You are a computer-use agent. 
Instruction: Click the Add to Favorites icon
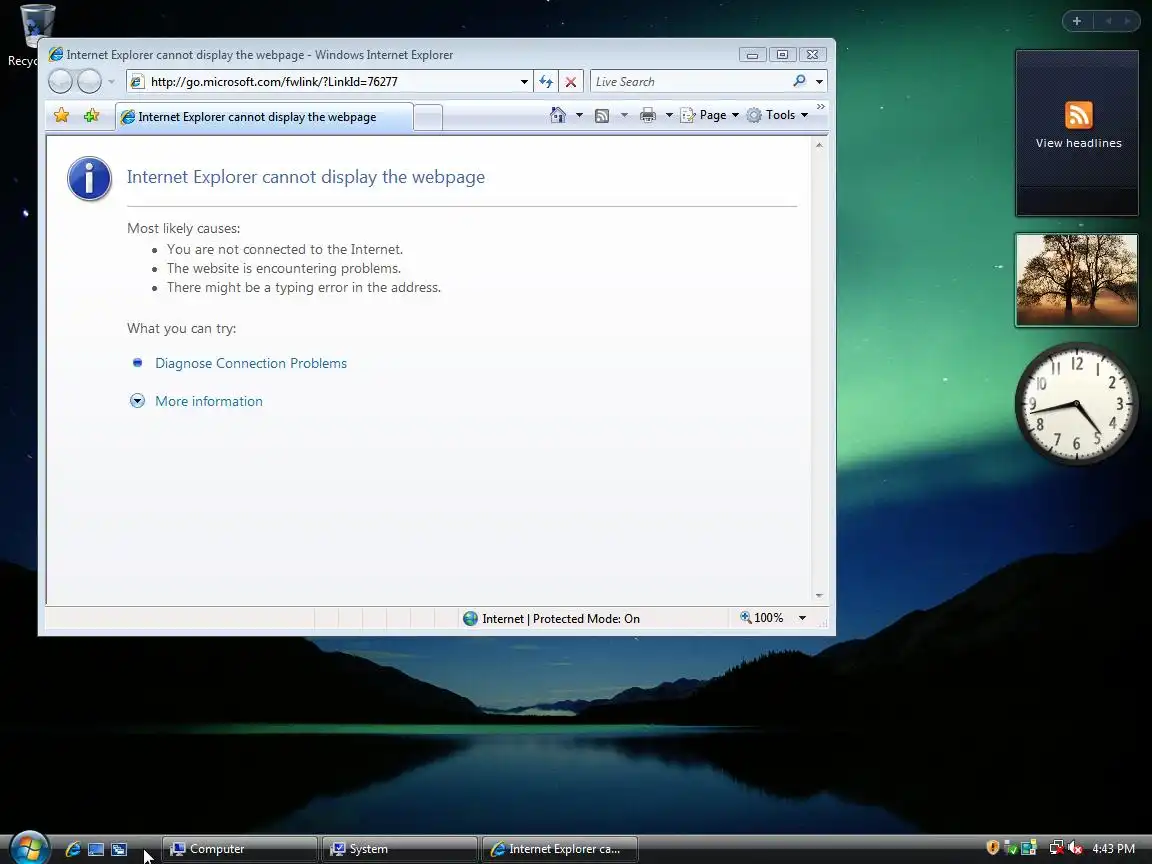click(91, 115)
